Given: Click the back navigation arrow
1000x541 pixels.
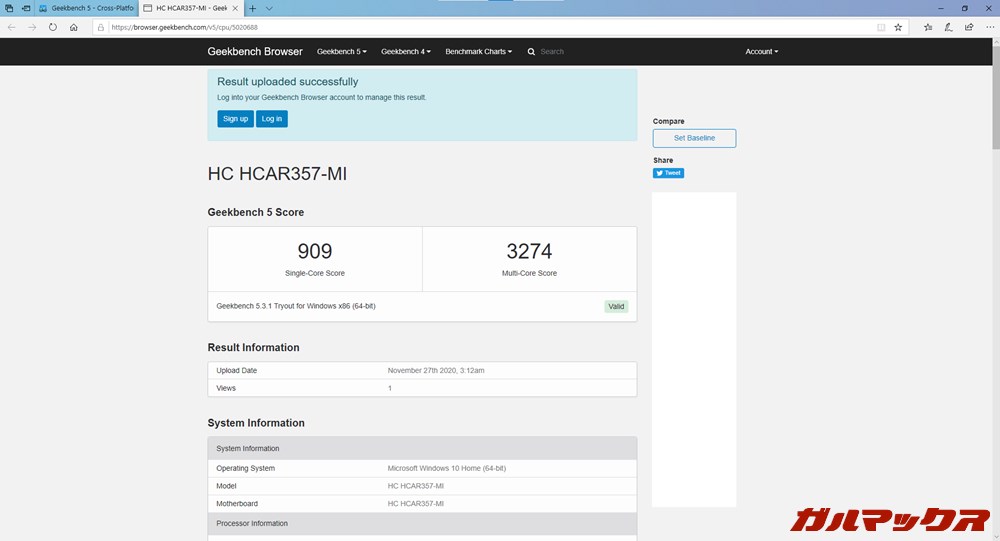Looking at the screenshot, I should [11, 27].
